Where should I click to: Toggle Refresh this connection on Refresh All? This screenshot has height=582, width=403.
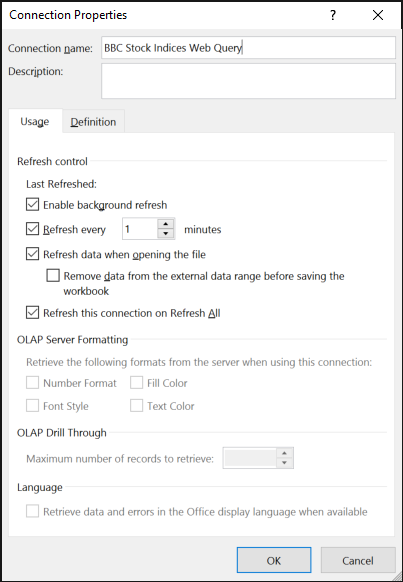(x=32, y=313)
